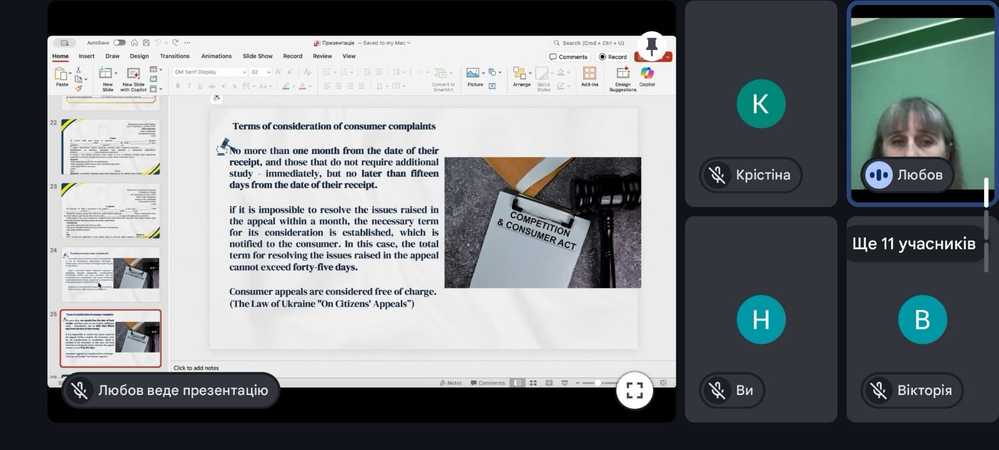This screenshot has width=999, height=450.
Task: Open the font name dropdown
Action: tap(209, 72)
